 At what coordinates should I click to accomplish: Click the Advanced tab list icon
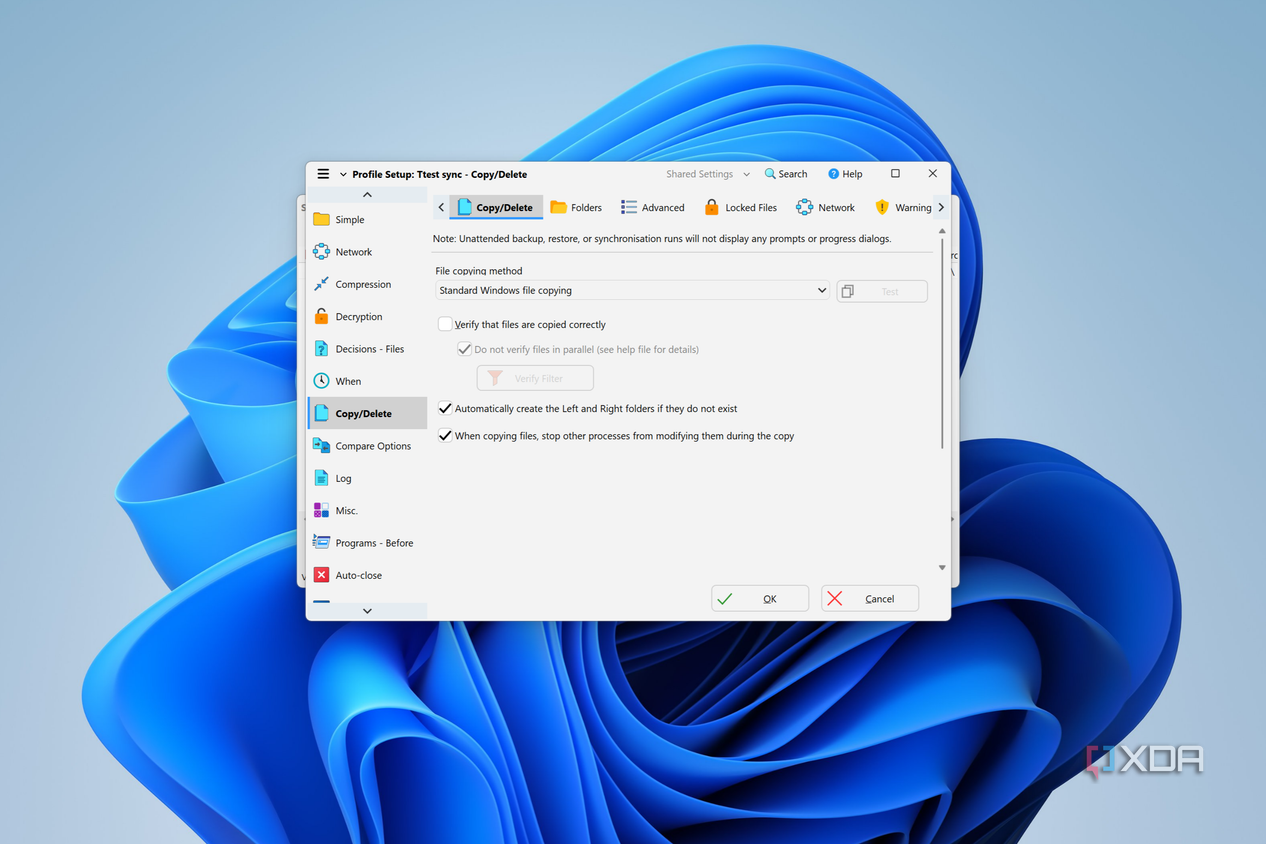tap(629, 207)
